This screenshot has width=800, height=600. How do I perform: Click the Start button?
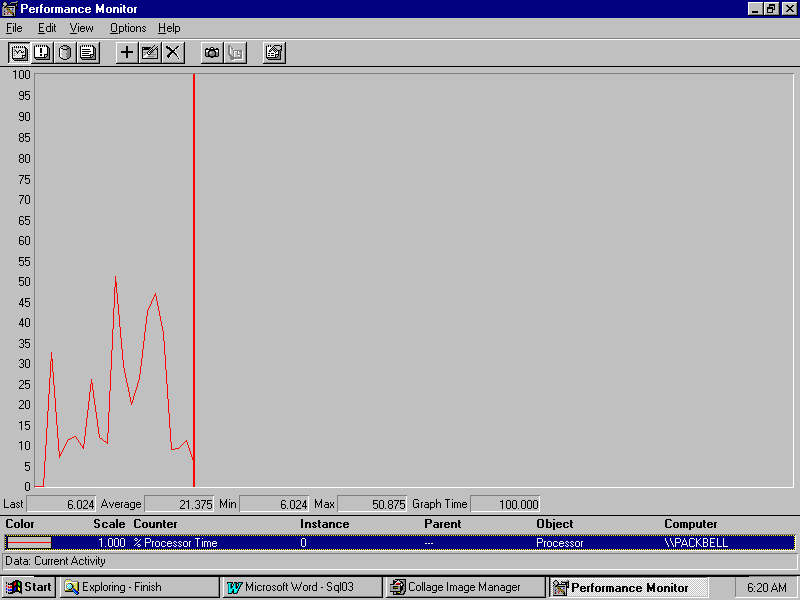(29, 587)
